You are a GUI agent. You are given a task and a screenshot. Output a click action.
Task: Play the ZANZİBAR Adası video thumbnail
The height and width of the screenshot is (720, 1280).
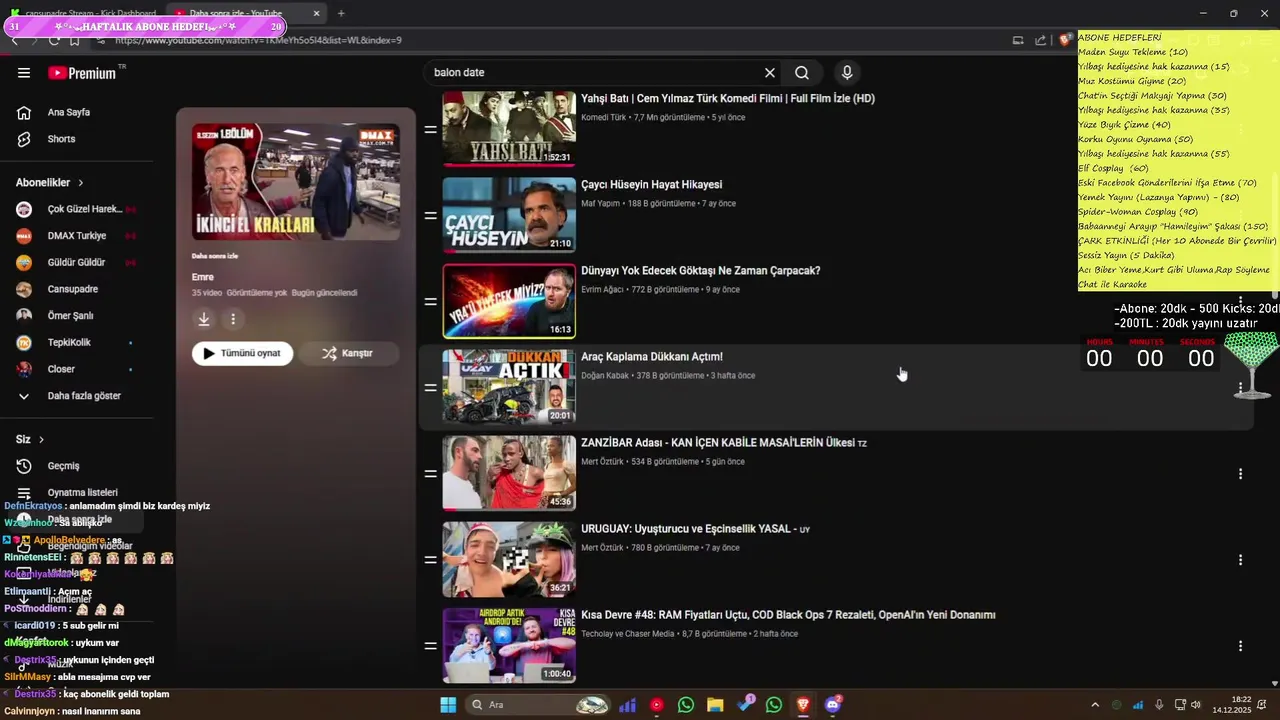point(509,474)
